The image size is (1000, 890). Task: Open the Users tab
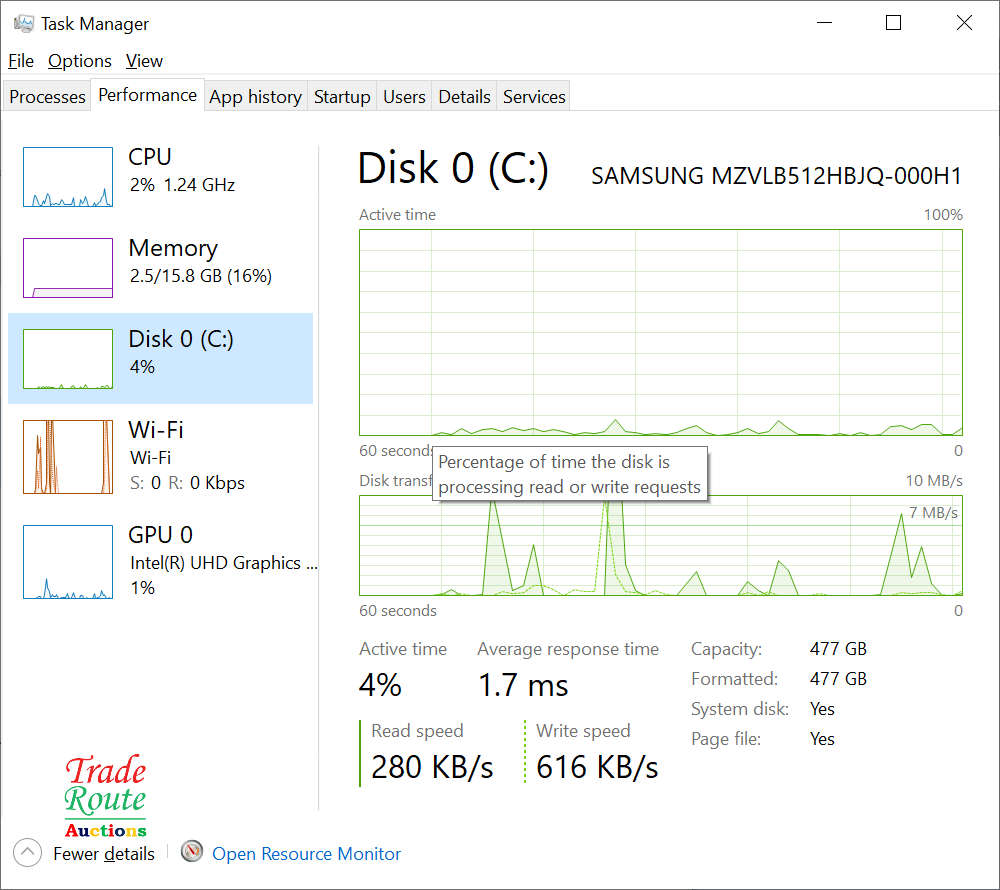click(404, 97)
